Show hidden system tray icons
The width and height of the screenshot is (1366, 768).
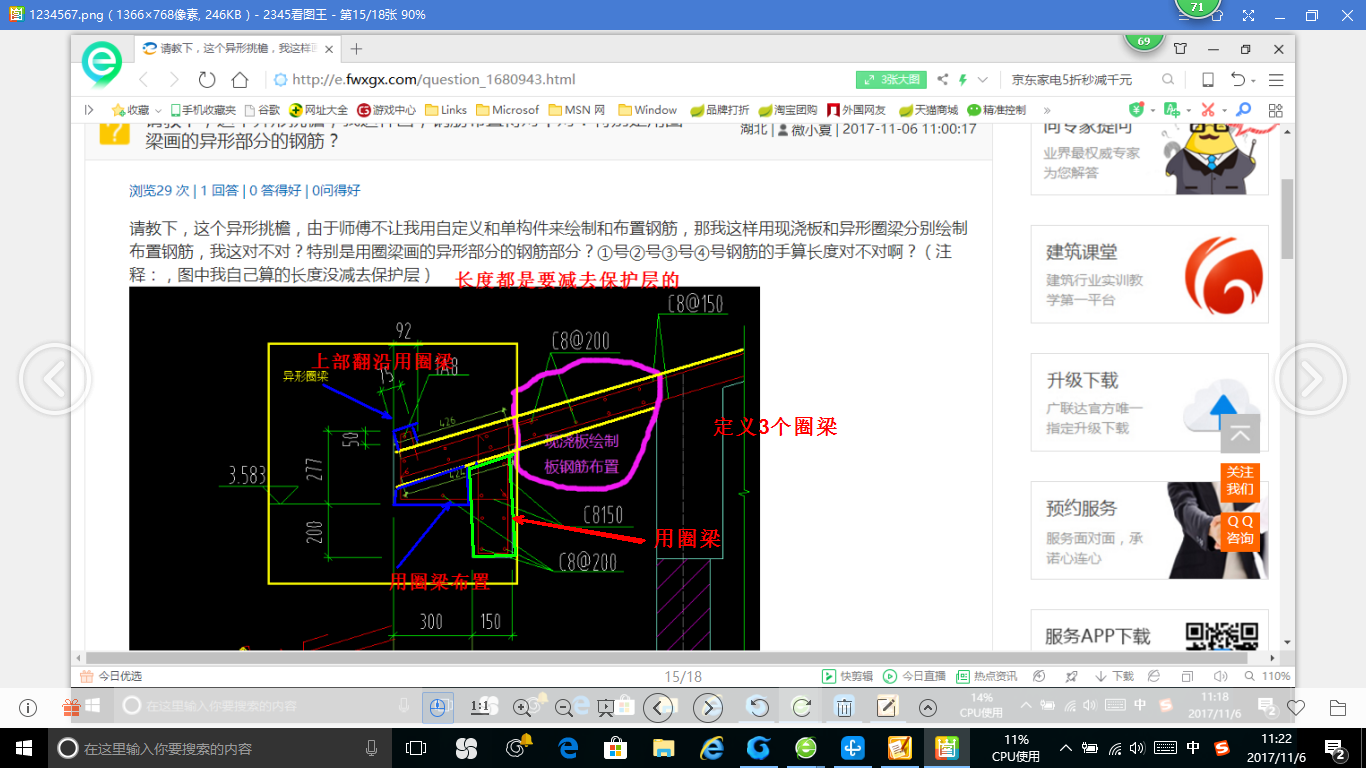tap(1067, 748)
